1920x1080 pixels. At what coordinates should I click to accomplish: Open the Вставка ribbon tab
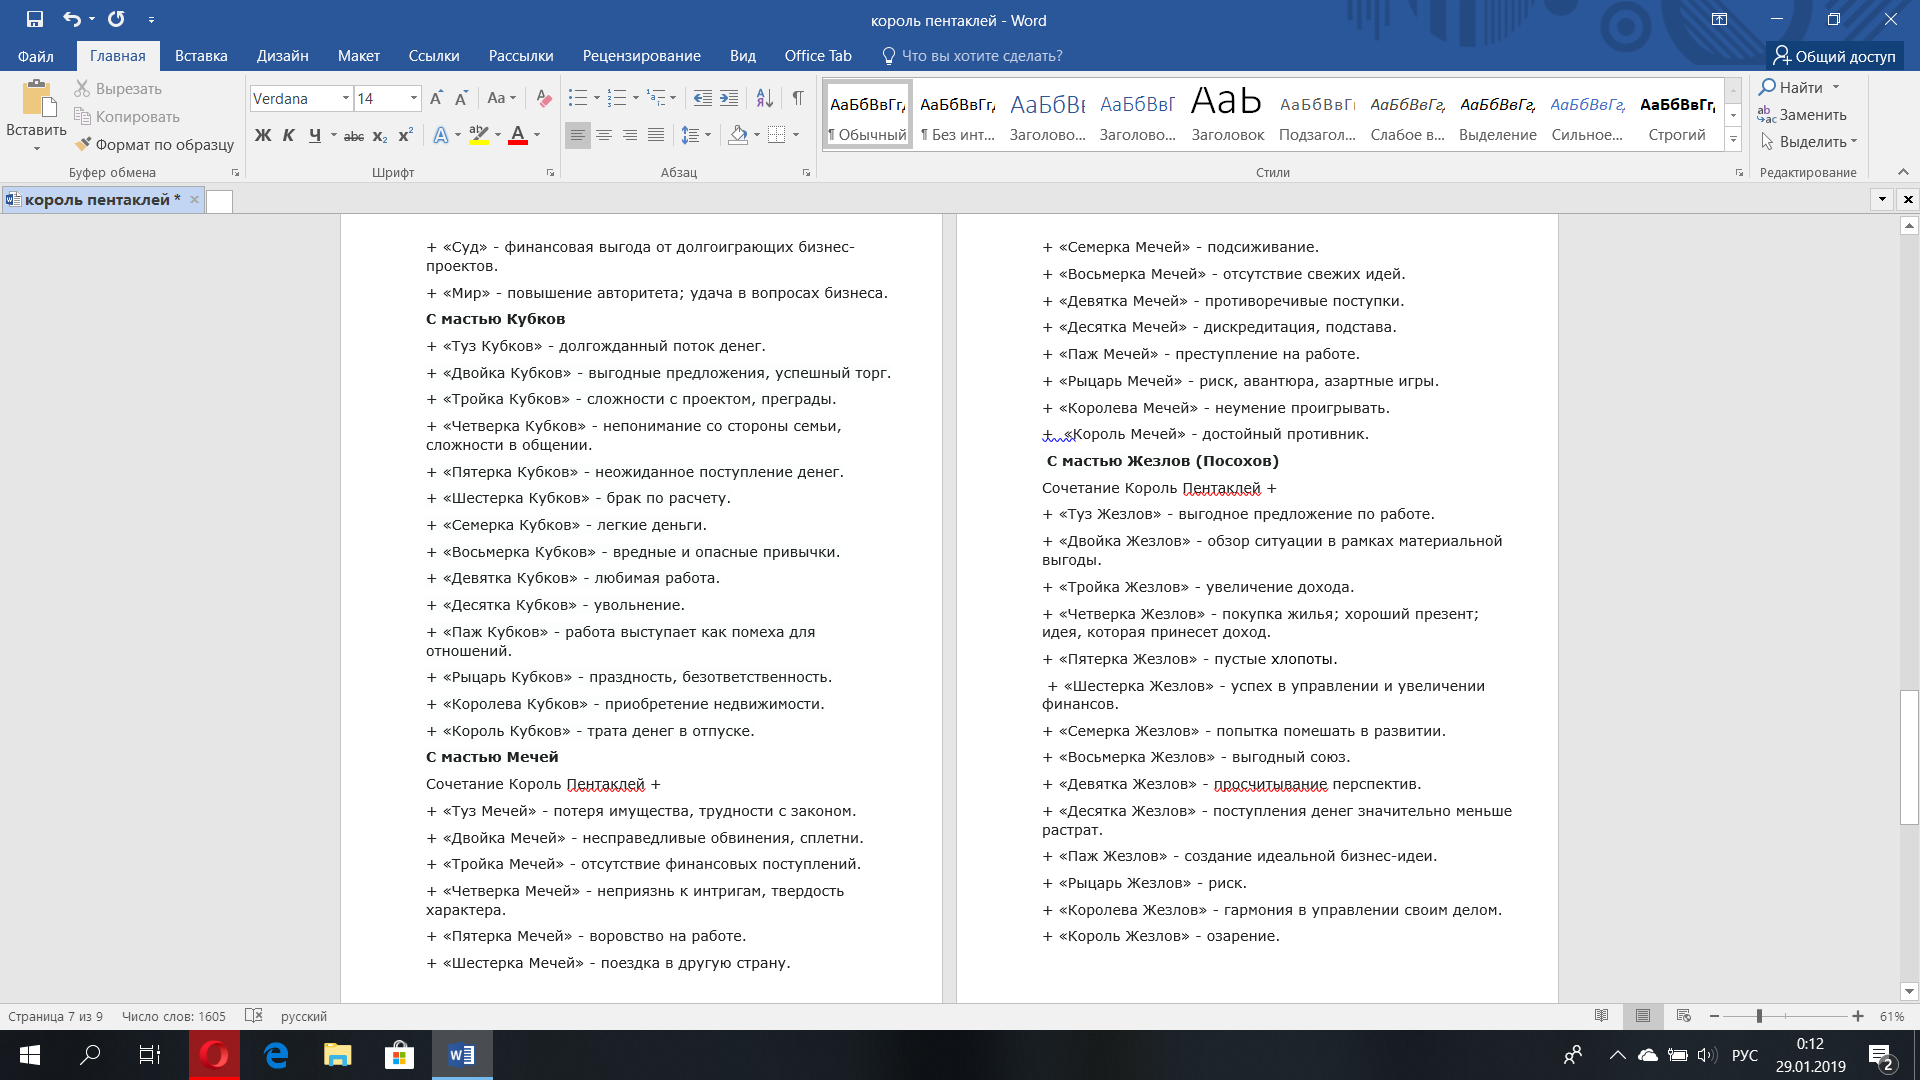point(201,56)
